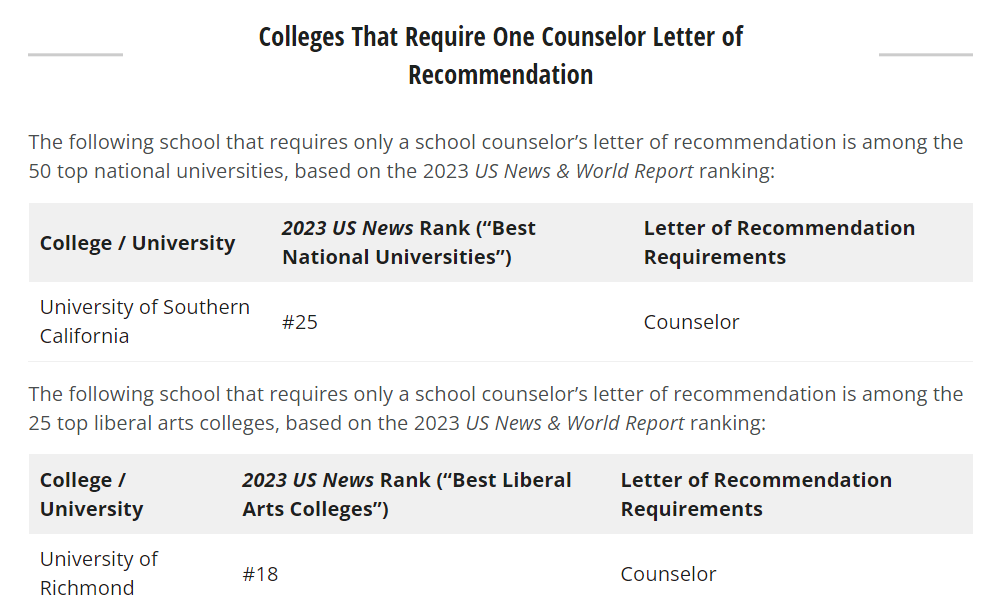Click the paragraph mentioning 50 top national universities

coord(495,156)
